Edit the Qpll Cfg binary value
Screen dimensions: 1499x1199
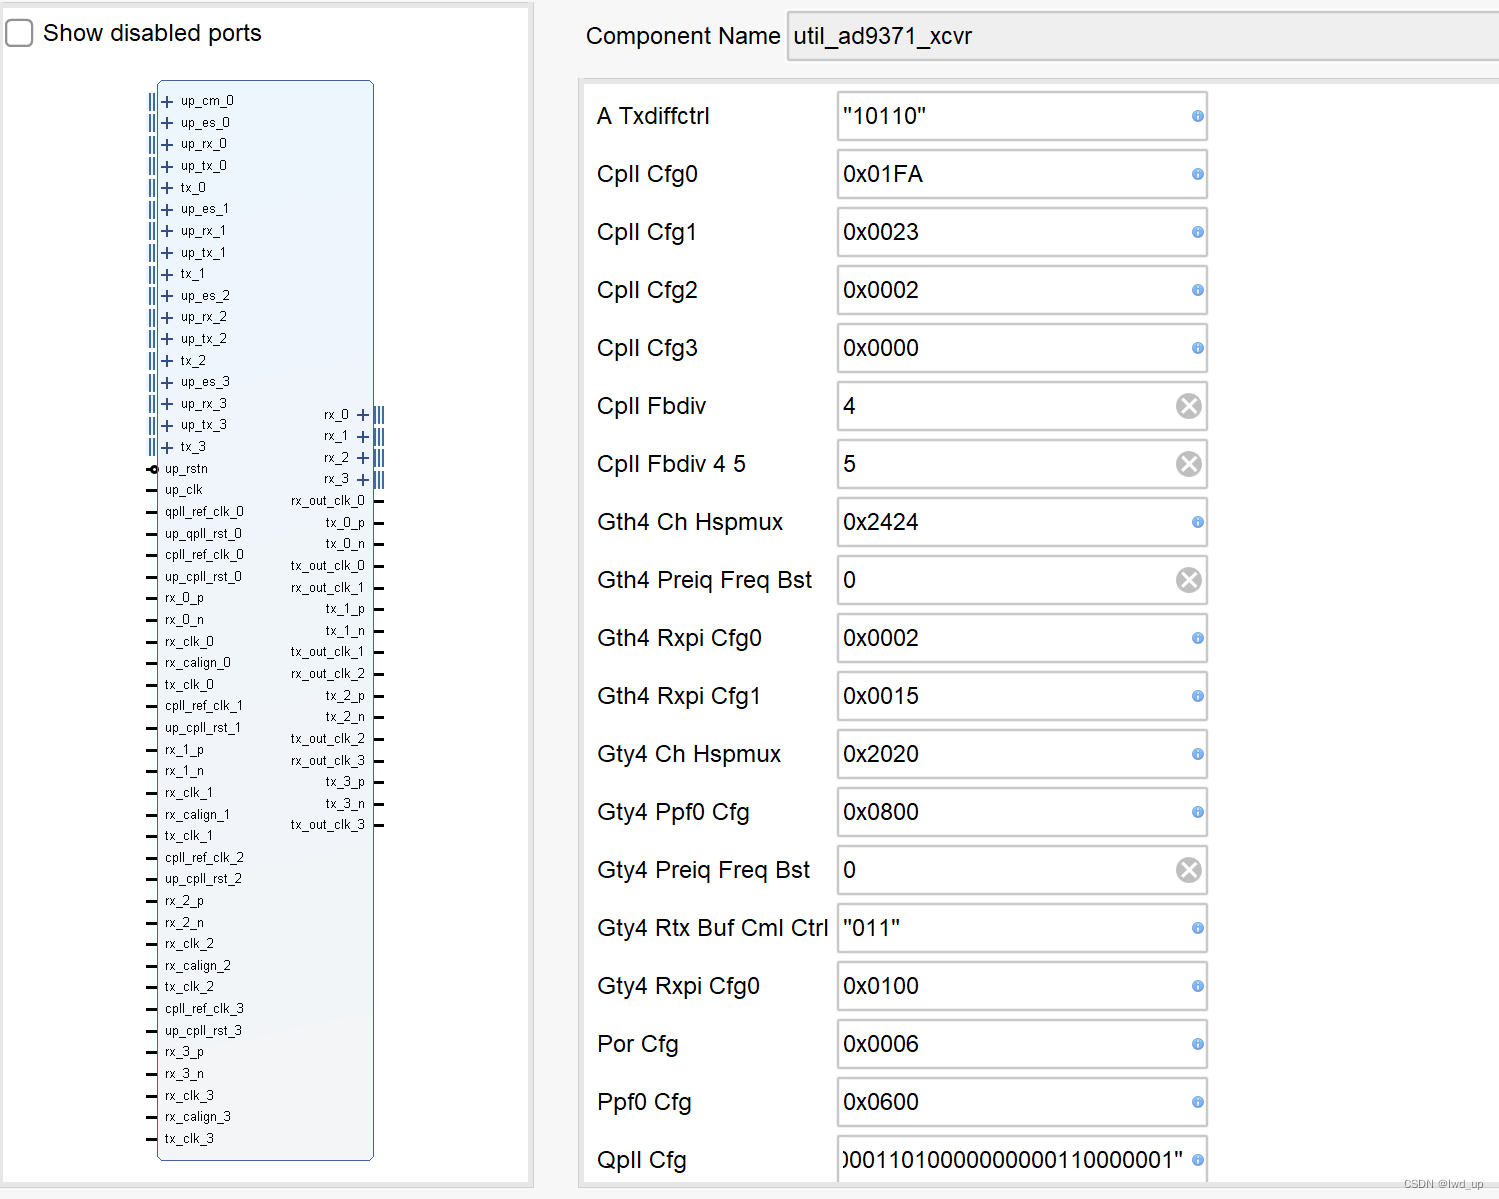[x=1022, y=1160]
